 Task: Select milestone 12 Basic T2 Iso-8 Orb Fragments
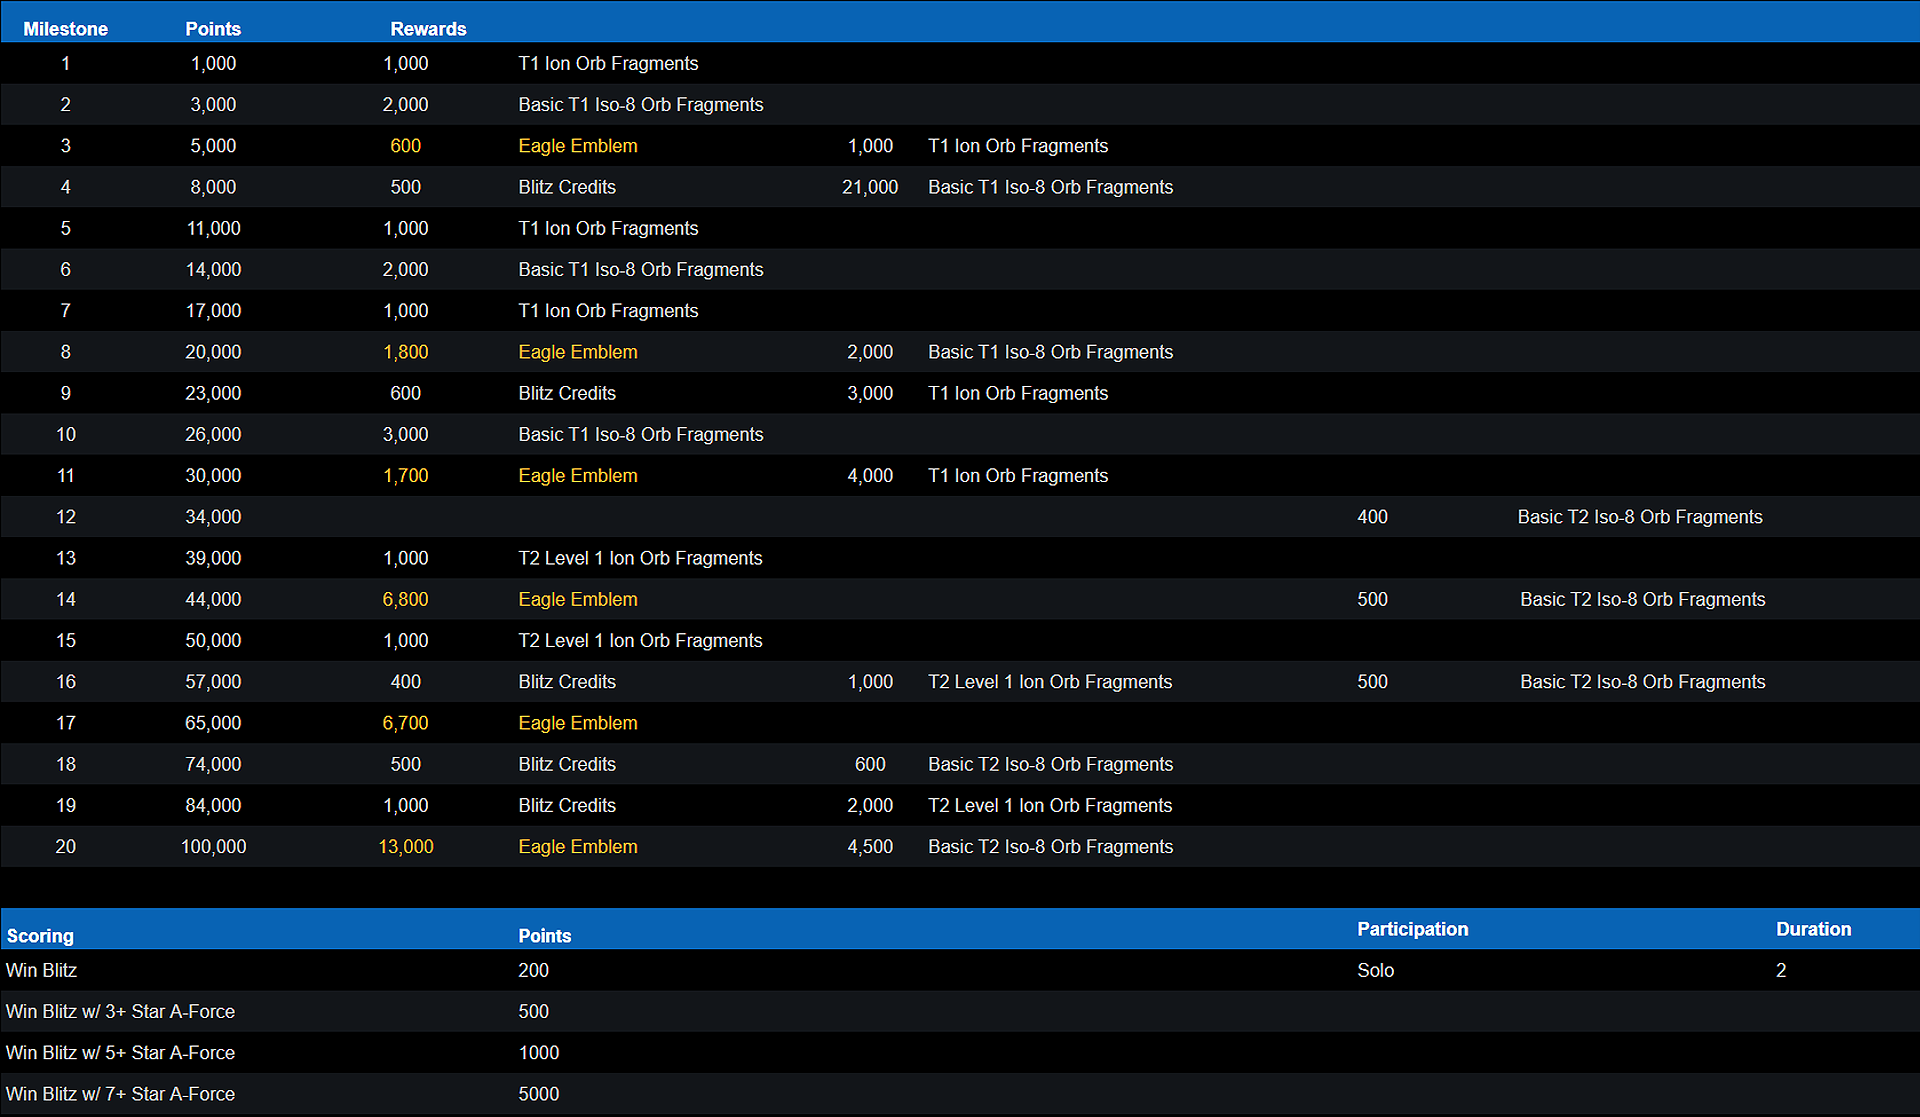click(x=1639, y=517)
